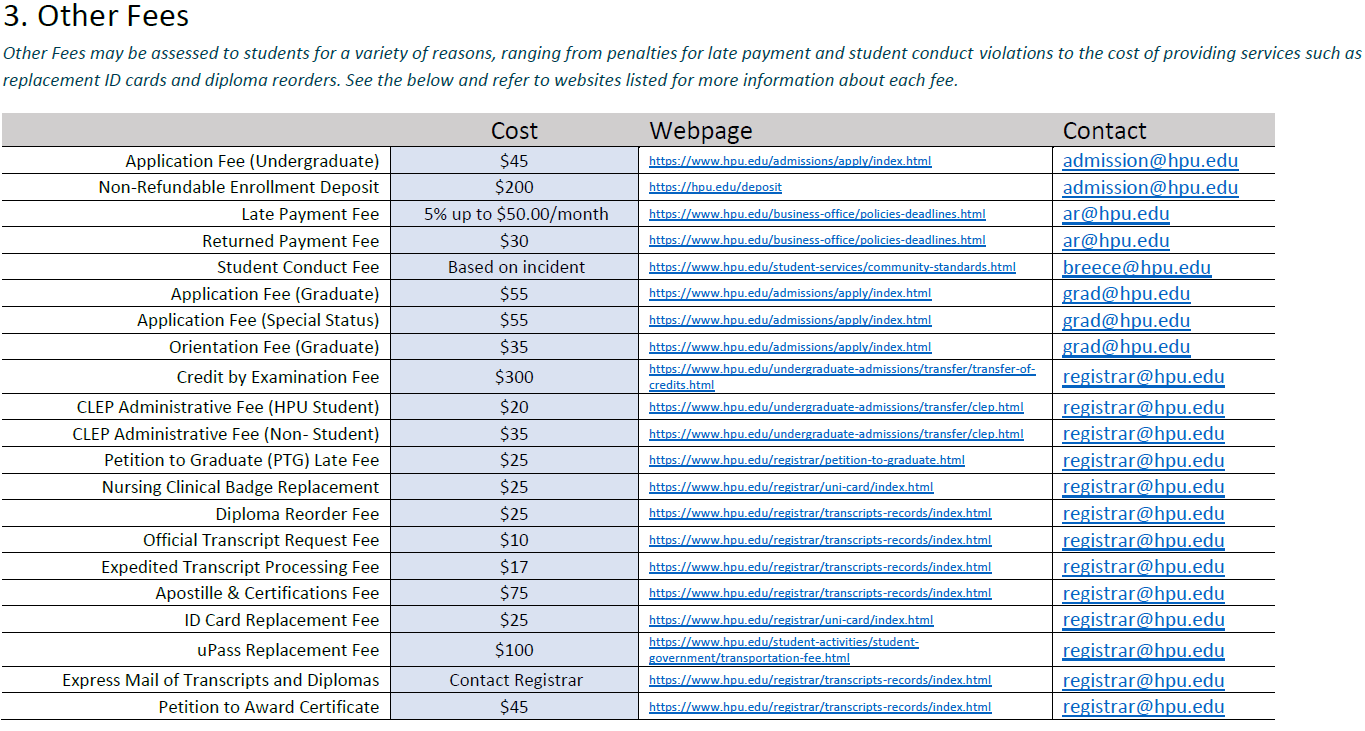Open the Official Transcript Request Fee webpage link
Screen dimensions: 1365x731
coord(820,541)
